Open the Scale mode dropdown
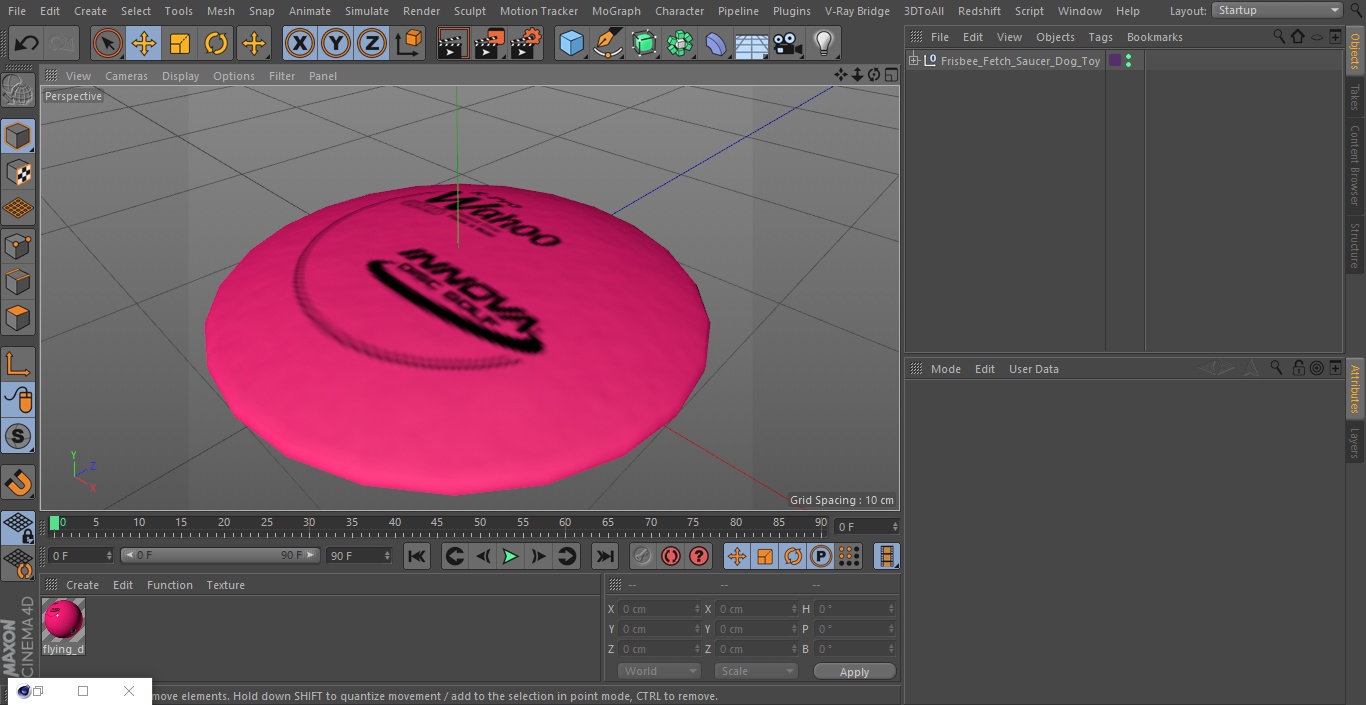Viewport: 1366px width, 705px height. coord(756,671)
